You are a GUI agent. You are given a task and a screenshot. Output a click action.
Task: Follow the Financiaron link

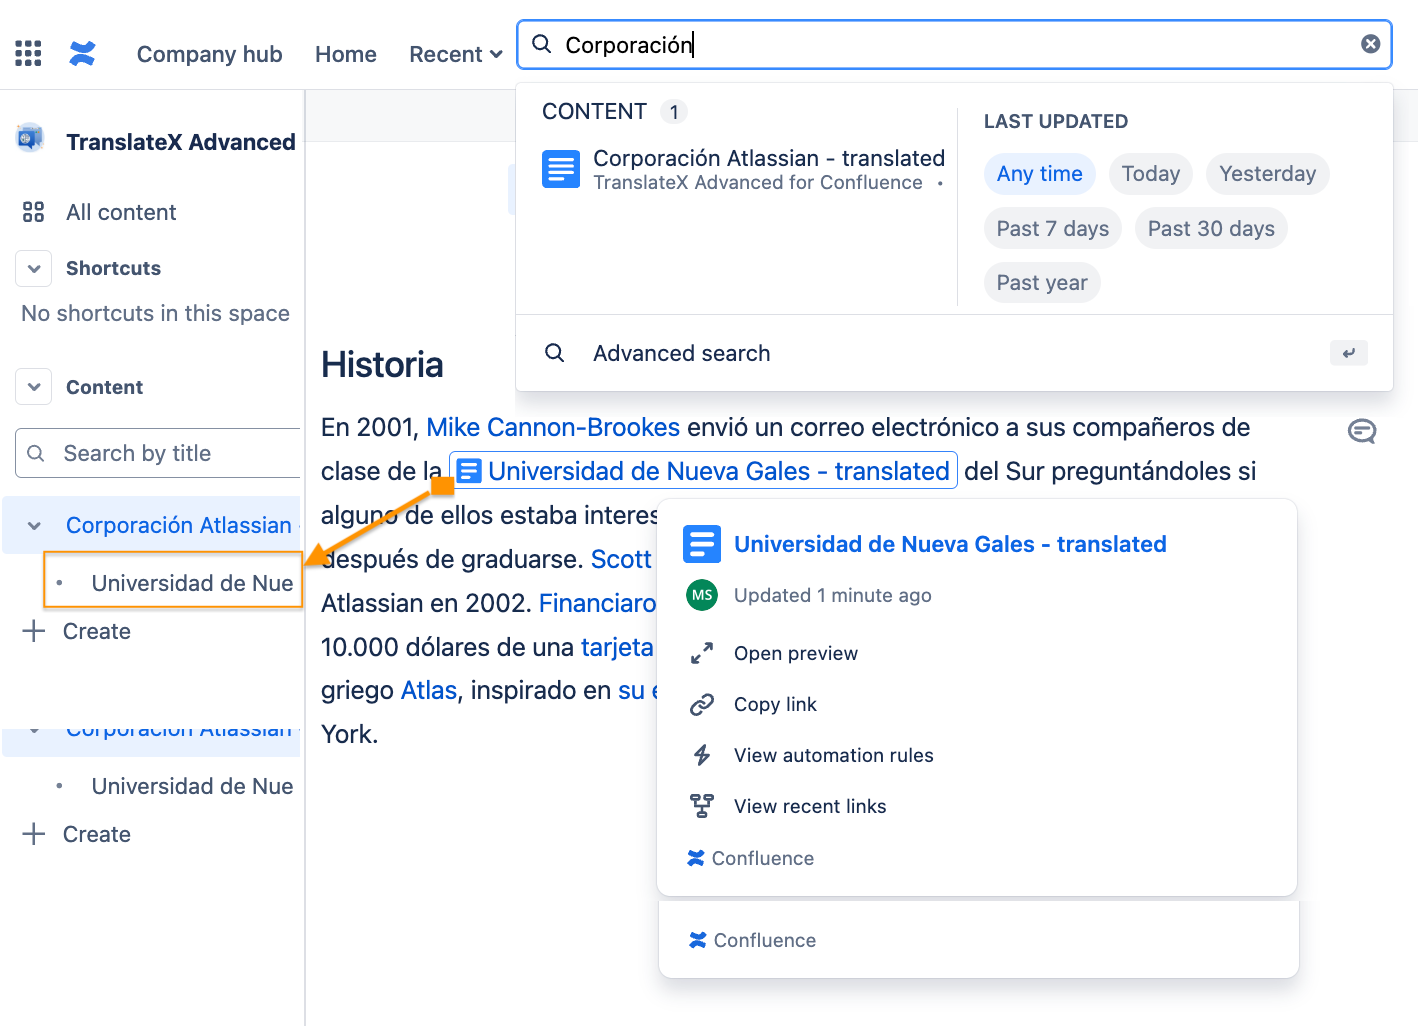598,603
